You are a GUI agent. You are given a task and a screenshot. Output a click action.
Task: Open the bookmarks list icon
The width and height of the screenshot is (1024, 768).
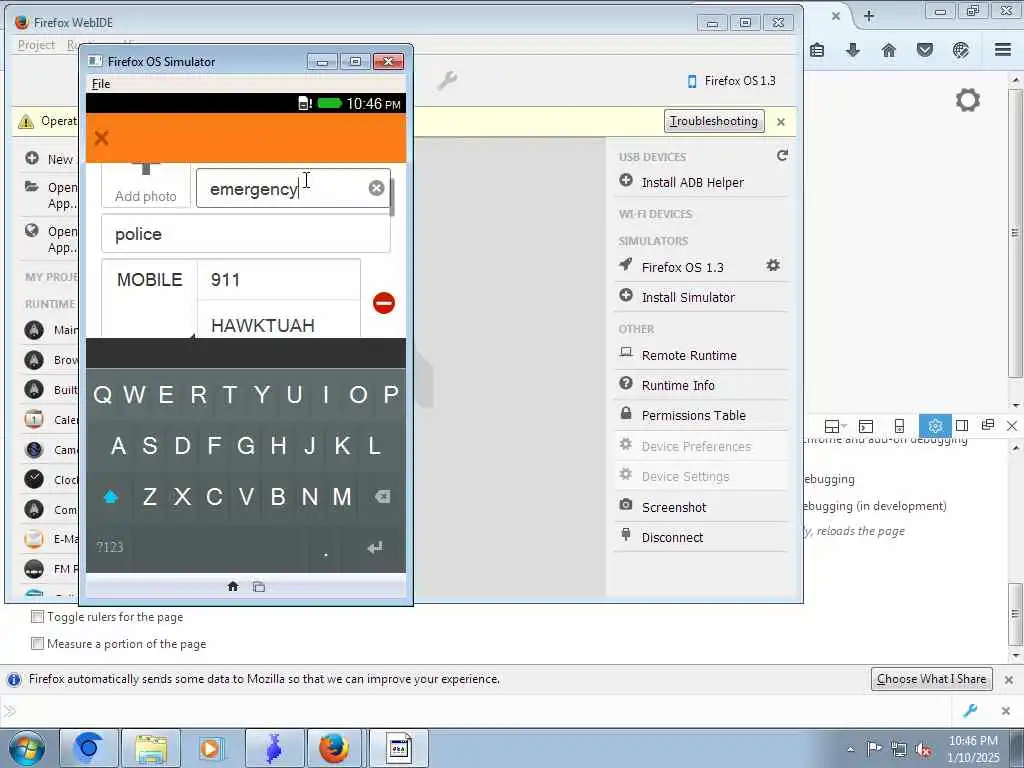coord(817,50)
